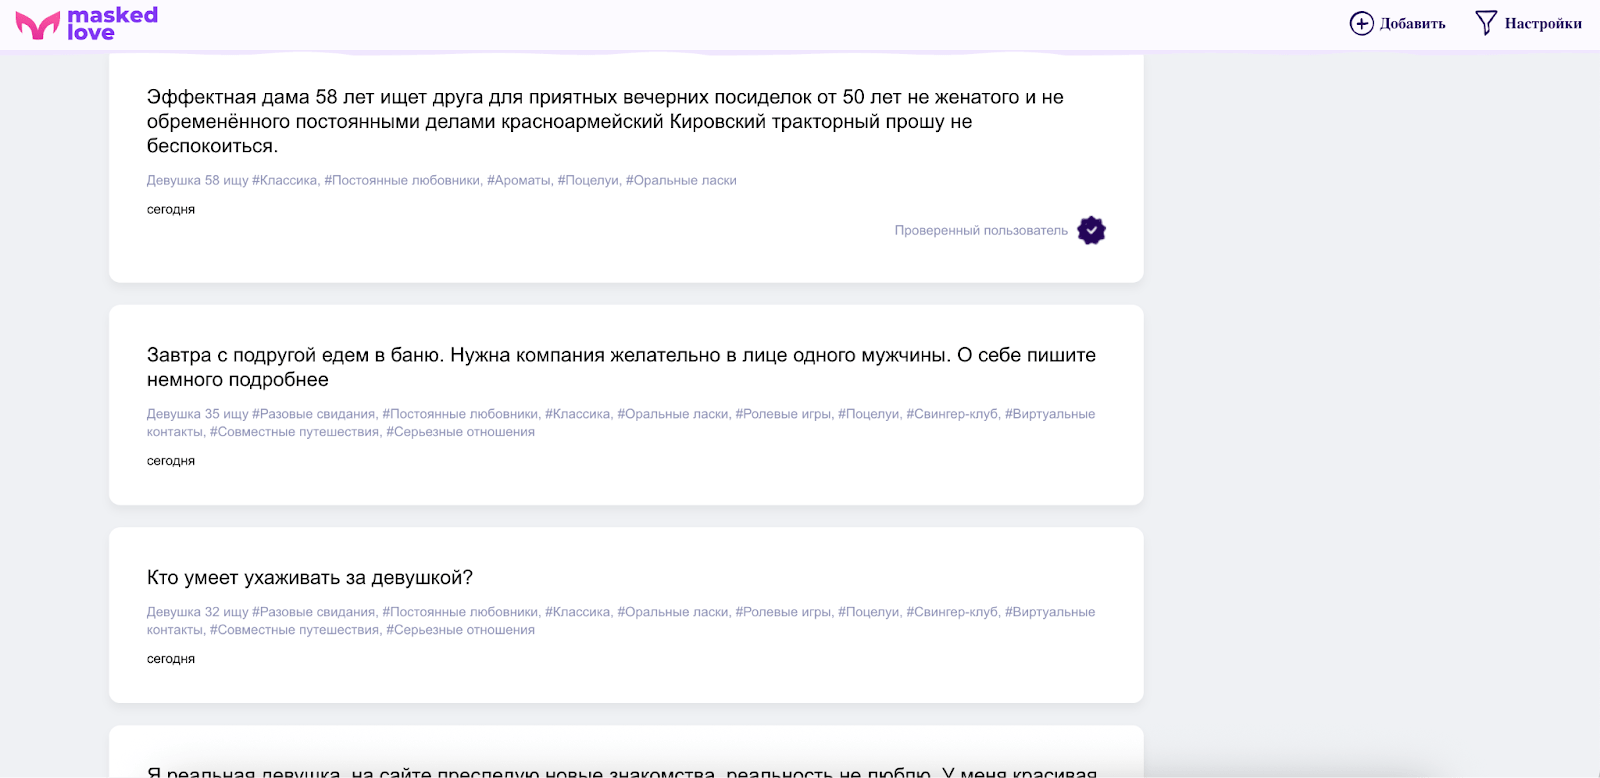Click the Девушка 32 ищу tag line
This screenshot has height=778, width=1600.
[x=621, y=621]
